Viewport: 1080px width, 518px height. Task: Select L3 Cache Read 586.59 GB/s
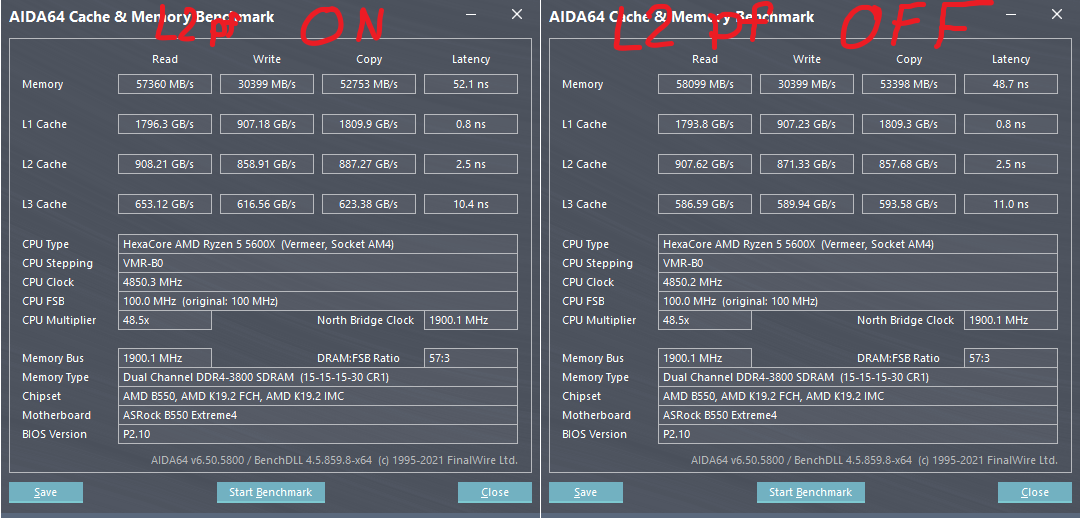[705, 204]
